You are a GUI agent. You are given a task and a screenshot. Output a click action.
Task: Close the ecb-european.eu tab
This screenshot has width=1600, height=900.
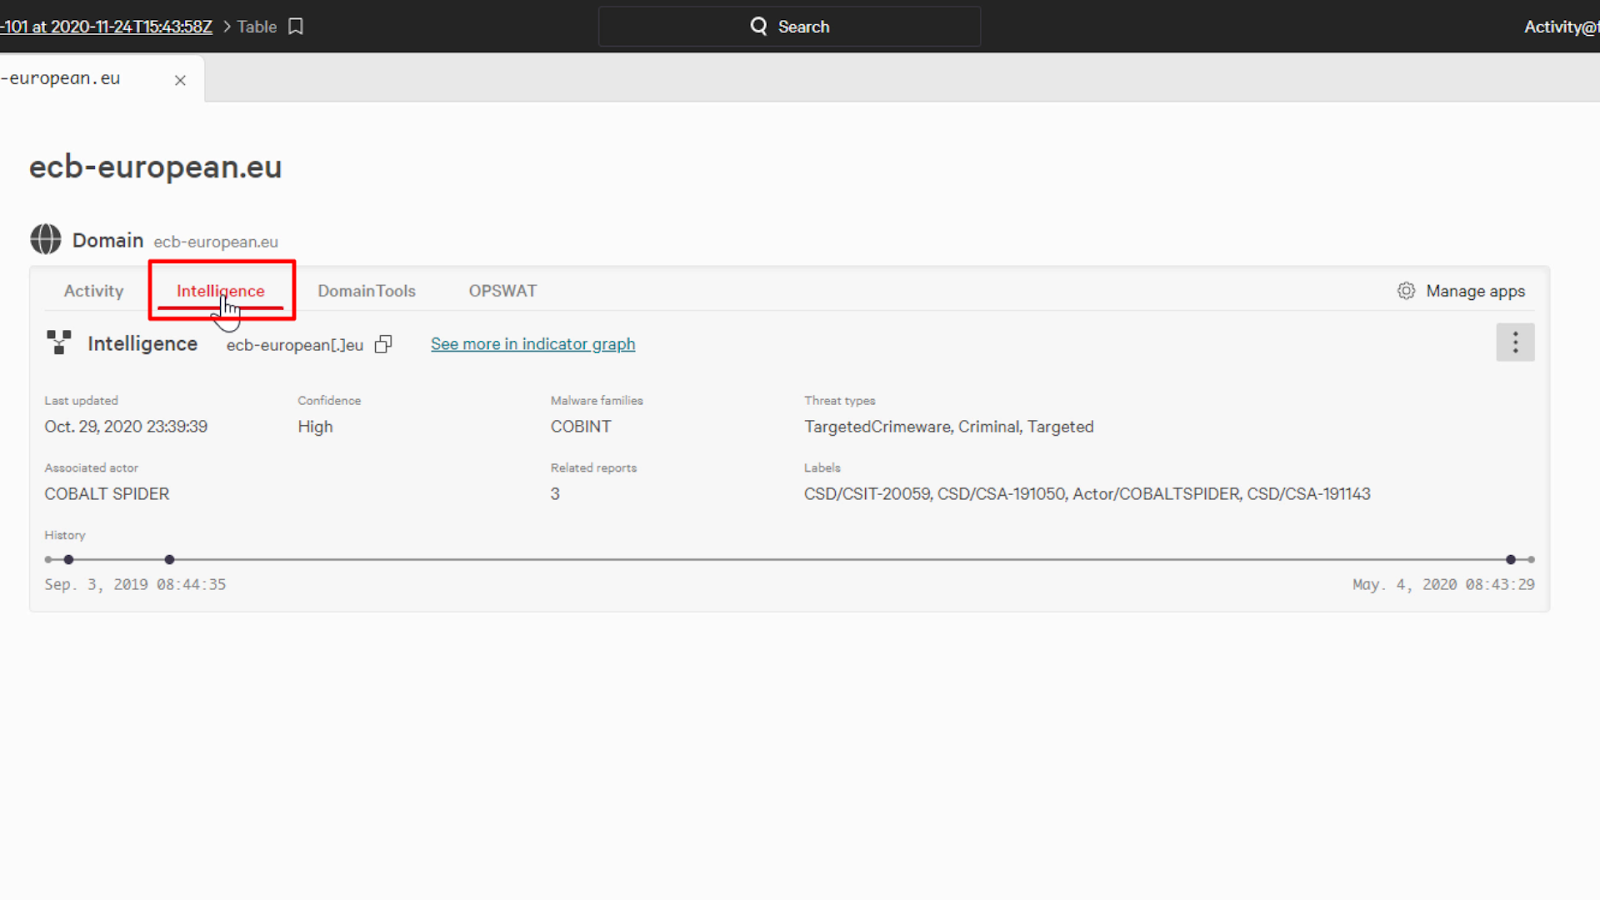180,80
